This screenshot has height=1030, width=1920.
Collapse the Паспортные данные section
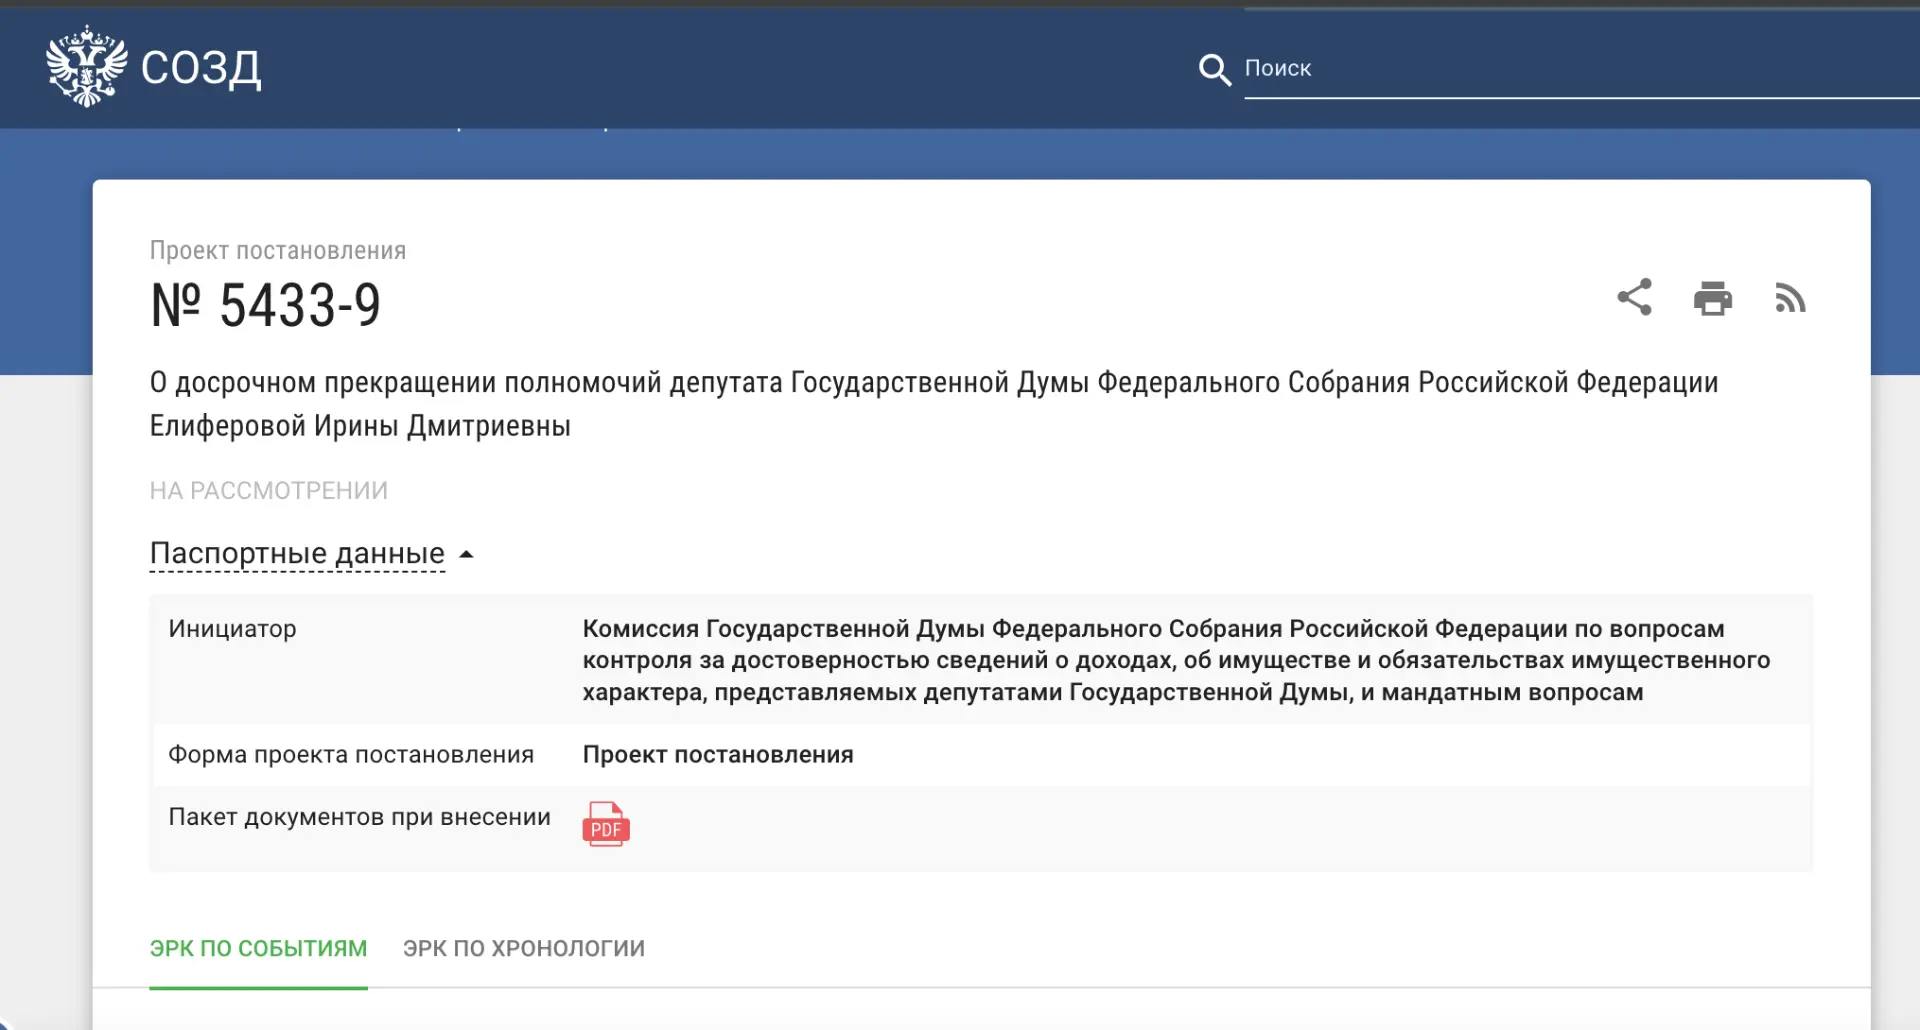[x=297, y=553]
